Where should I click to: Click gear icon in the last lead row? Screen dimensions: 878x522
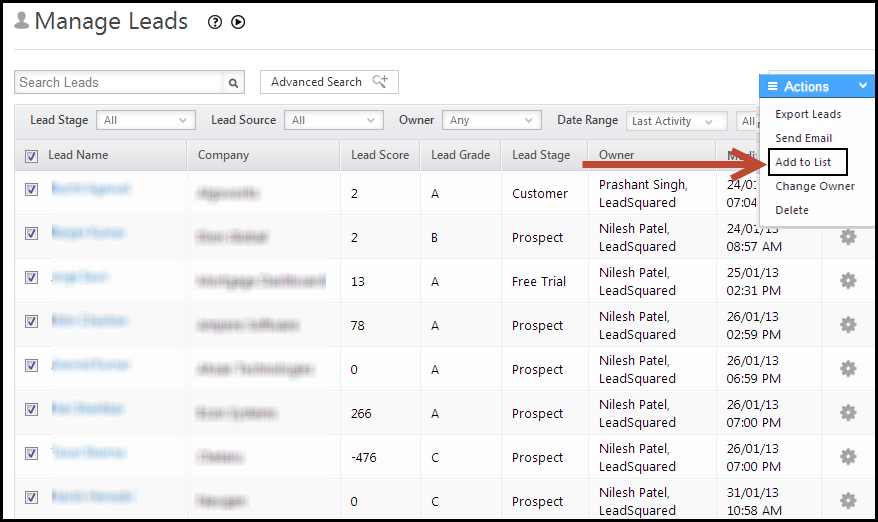tap(848, 501)
